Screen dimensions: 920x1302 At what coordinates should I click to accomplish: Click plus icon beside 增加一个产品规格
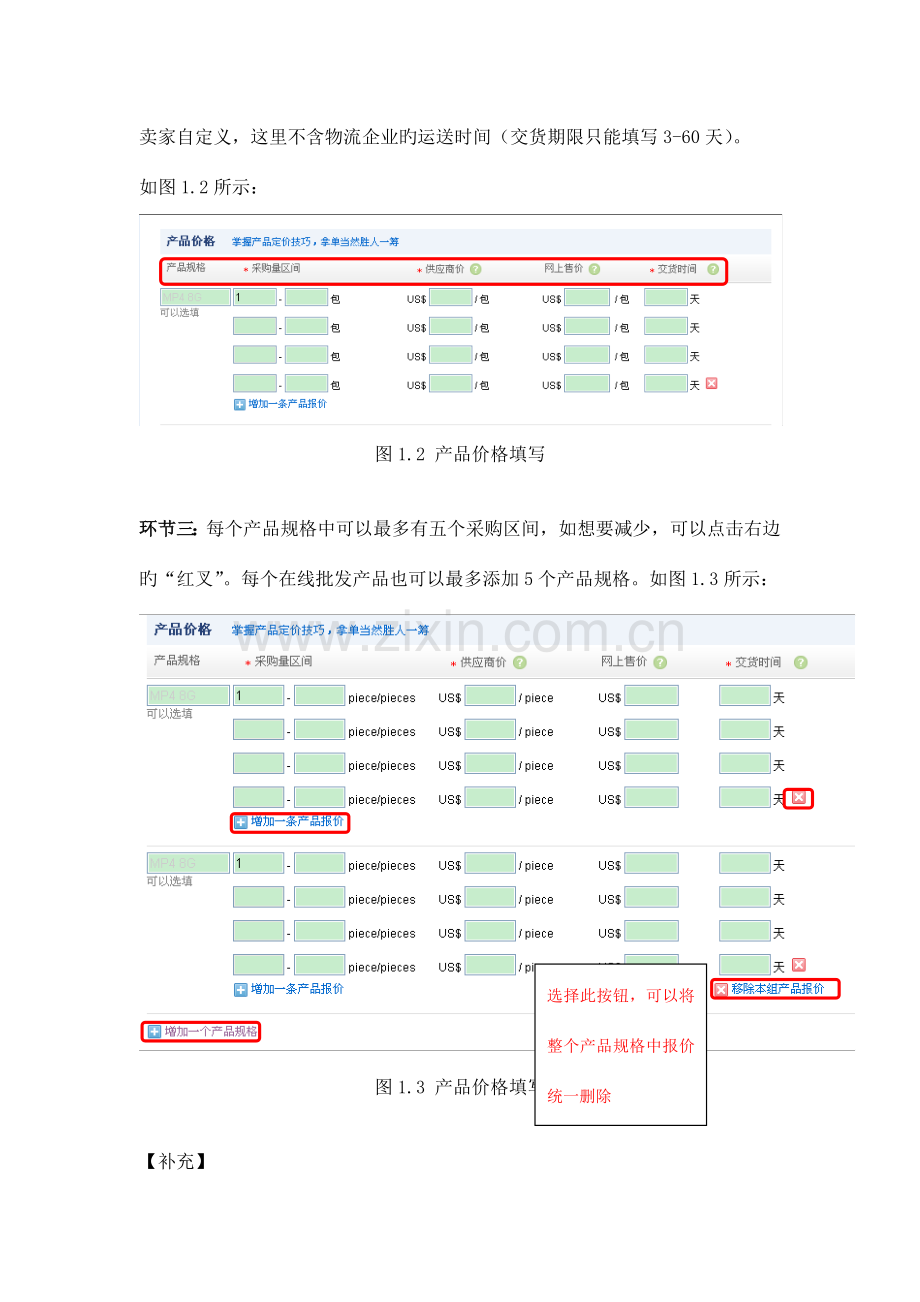click(154, 1031)
